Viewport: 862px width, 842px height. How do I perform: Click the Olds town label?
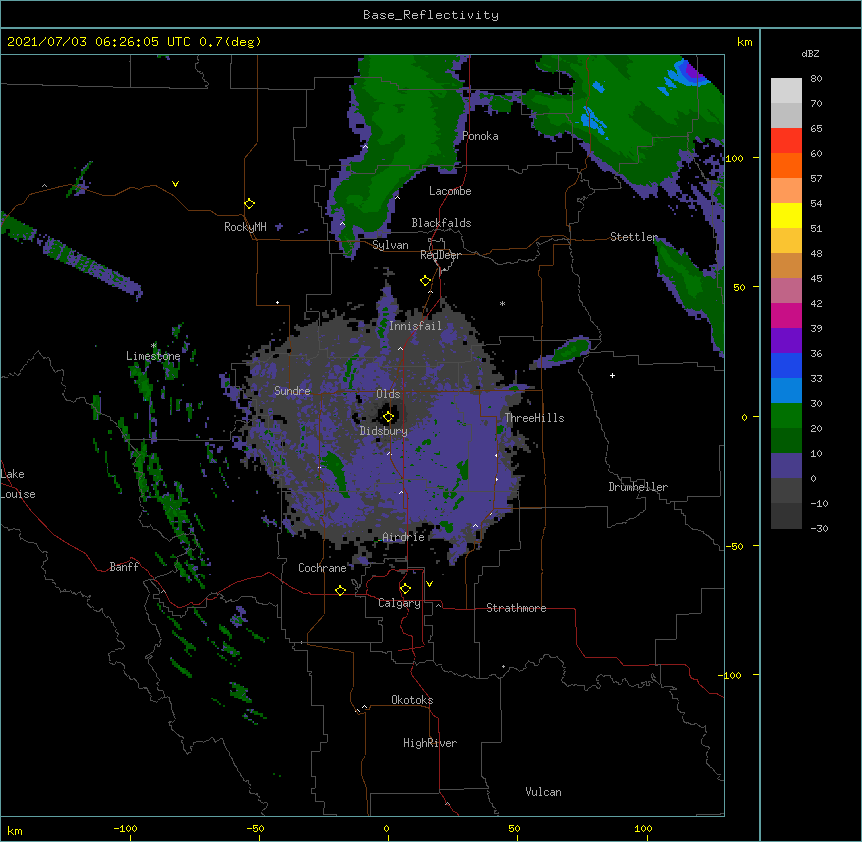388,394
